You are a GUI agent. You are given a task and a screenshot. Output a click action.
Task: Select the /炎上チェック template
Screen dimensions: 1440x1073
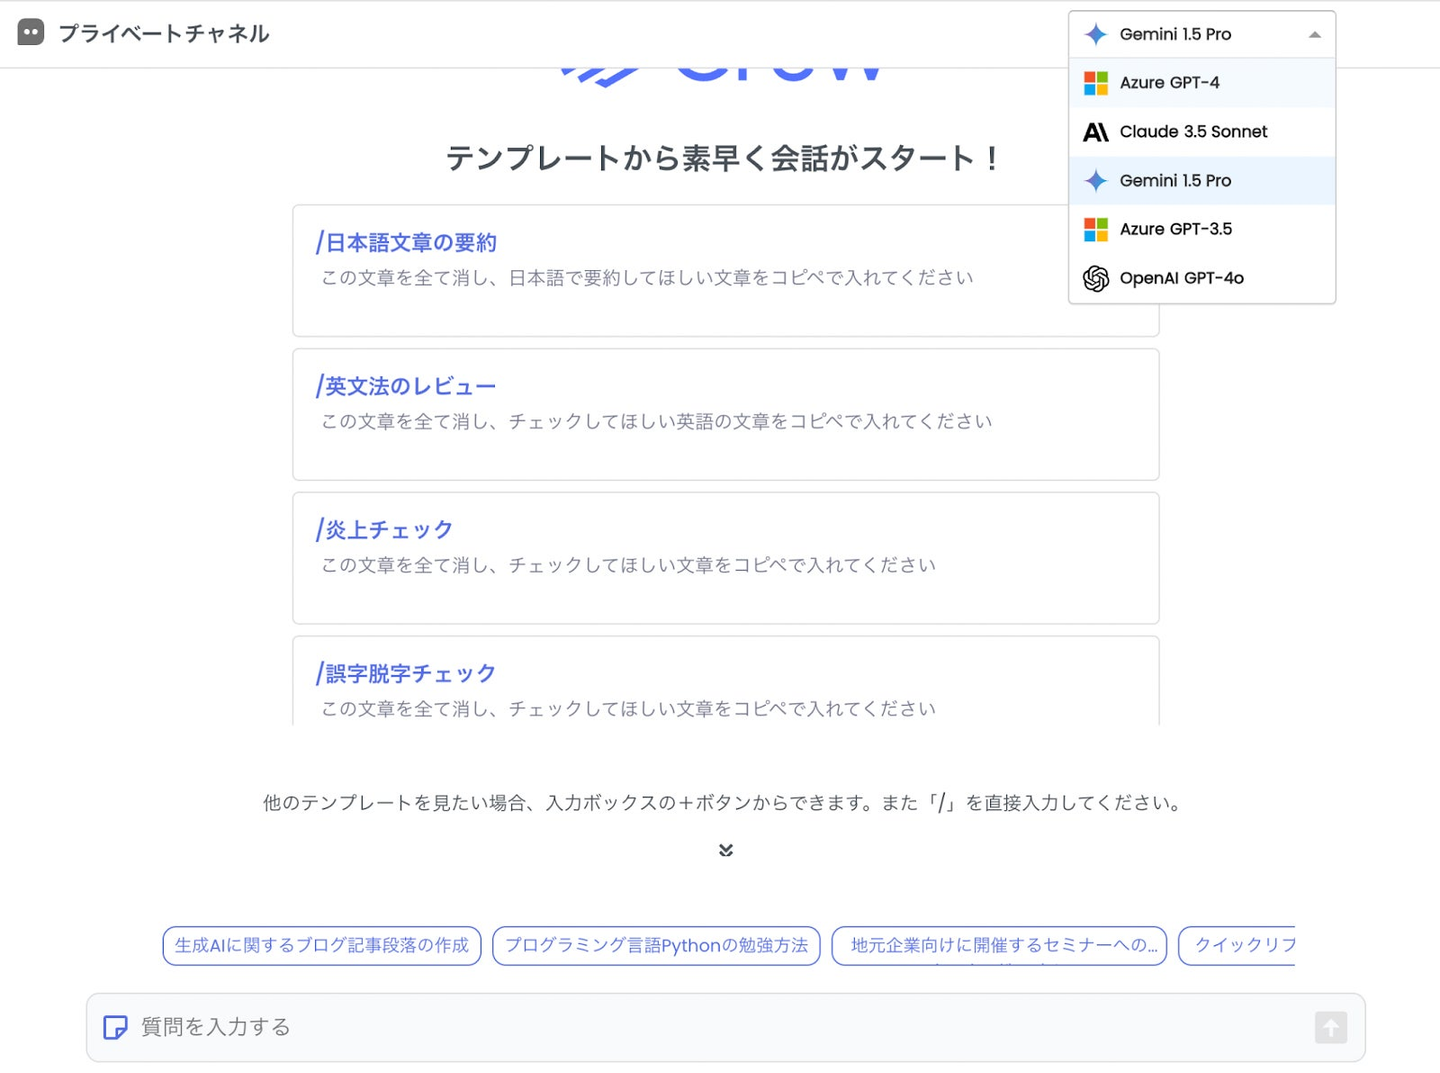coord(726,558)
